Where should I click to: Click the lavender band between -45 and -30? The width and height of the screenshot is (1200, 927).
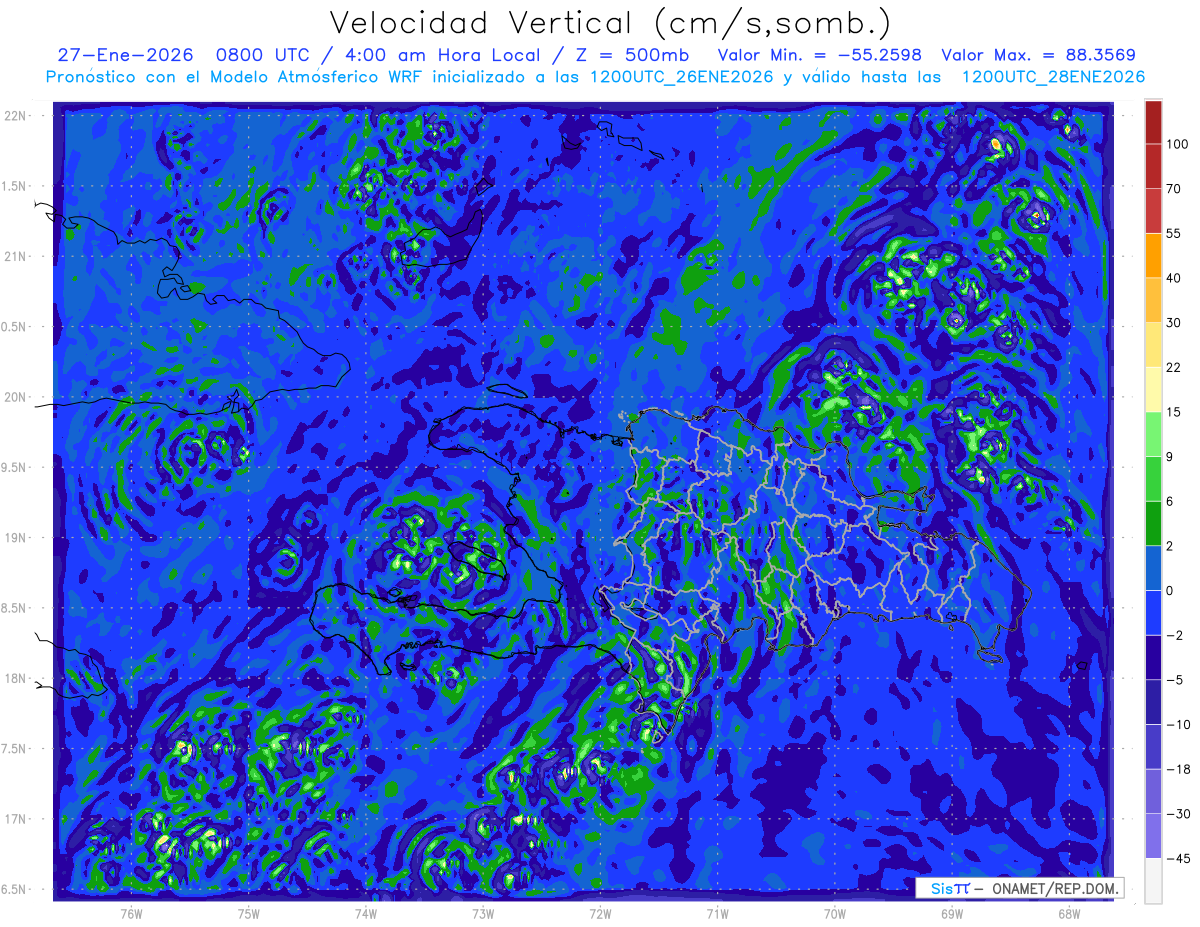point(1153,836)
